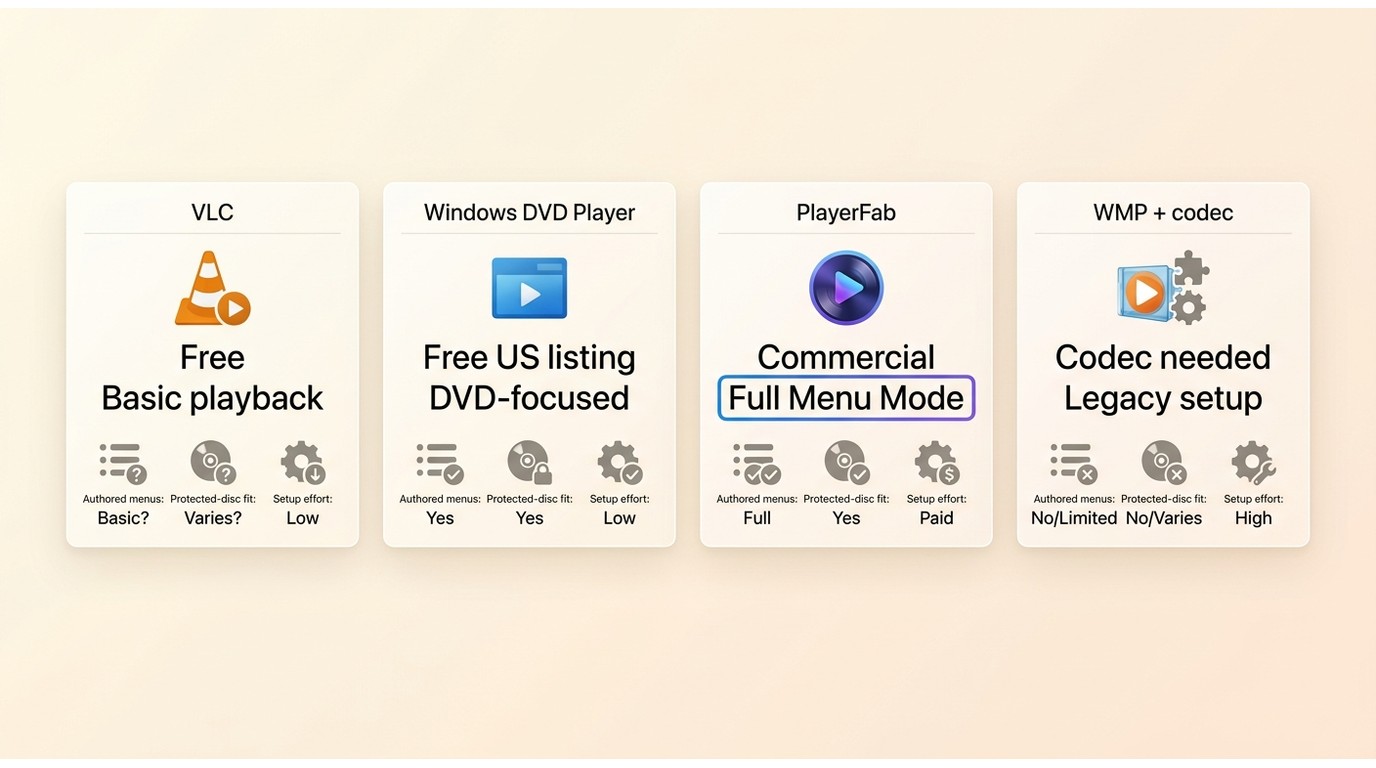1376x768 pixels.
Task: Click PlayerFab 'Setup effort:' label
Action: pos(937,499)
